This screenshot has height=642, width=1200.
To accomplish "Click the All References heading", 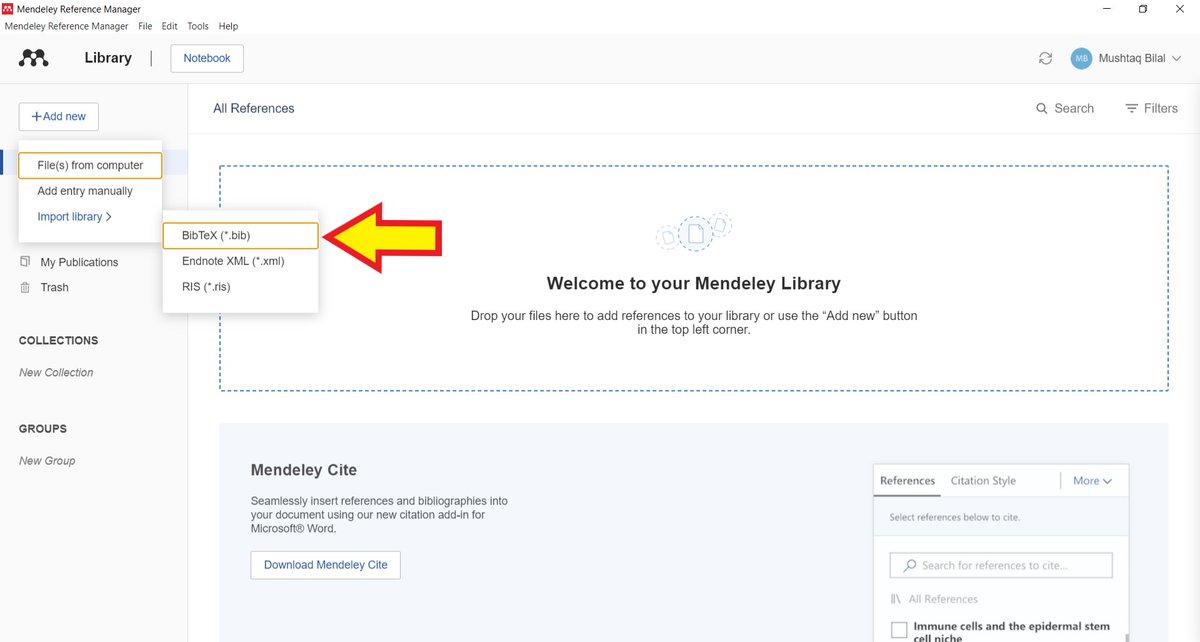I will 254,108.
